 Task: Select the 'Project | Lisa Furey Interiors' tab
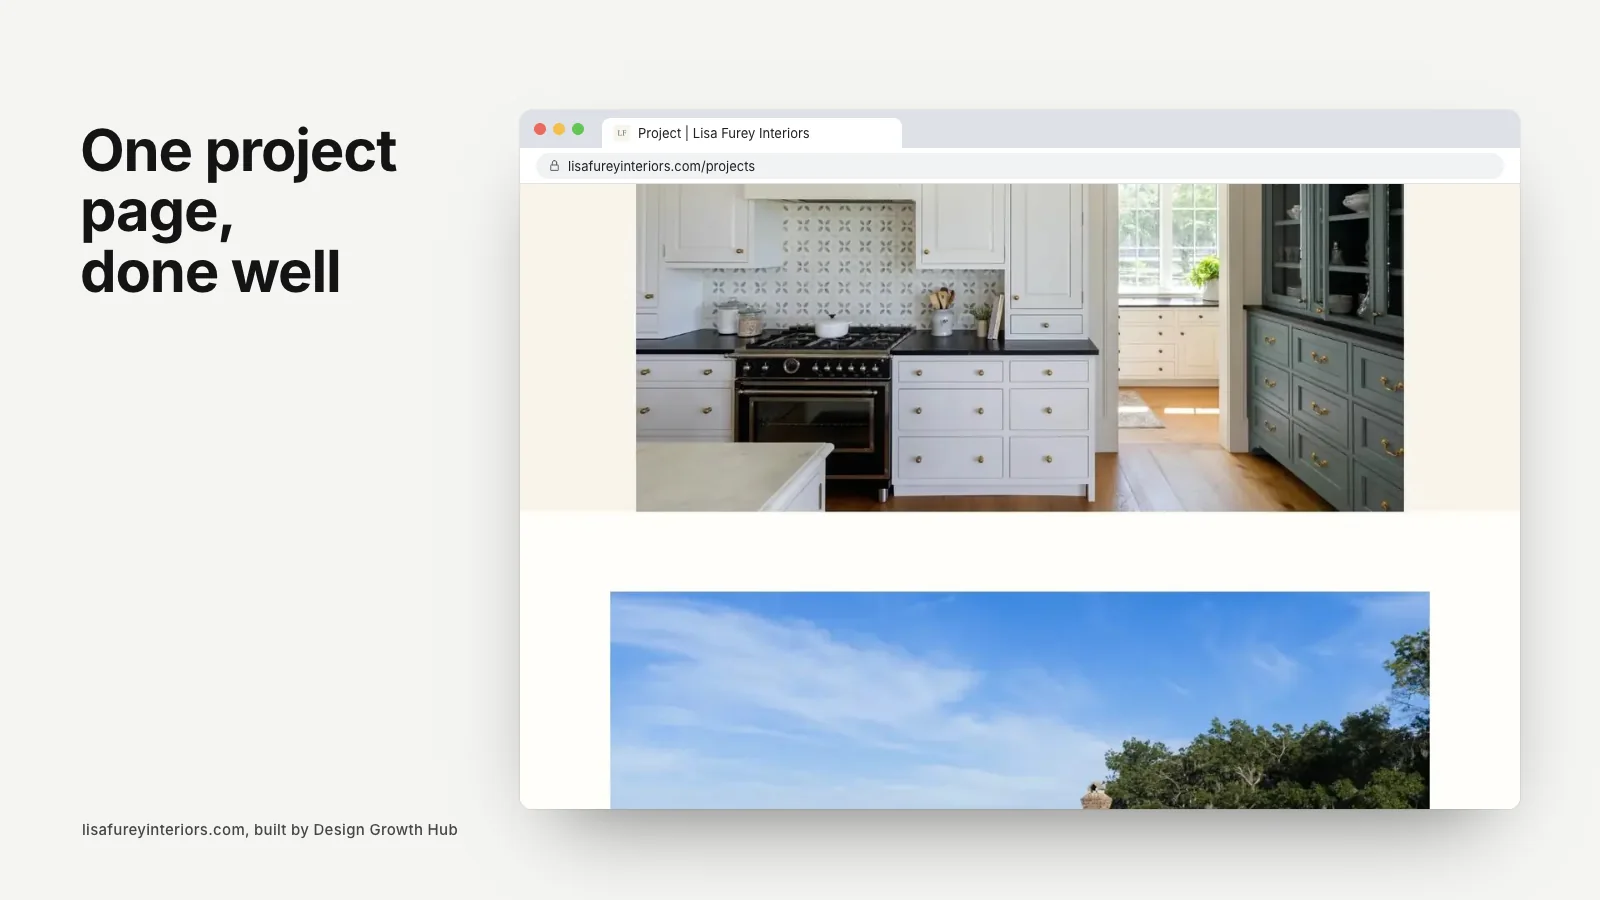(x=752, y=133)
